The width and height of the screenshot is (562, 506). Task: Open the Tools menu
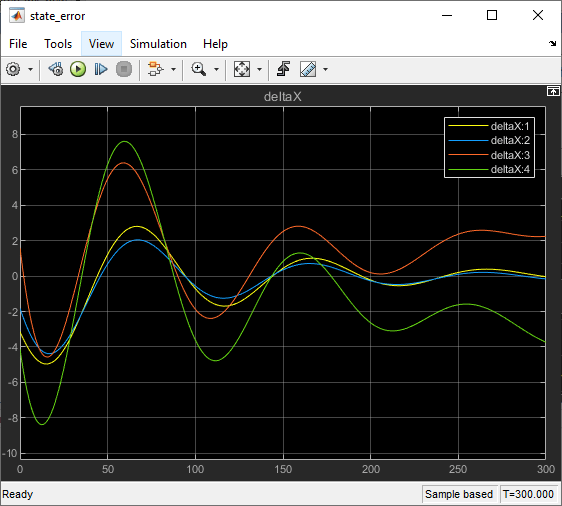(58, 44)
